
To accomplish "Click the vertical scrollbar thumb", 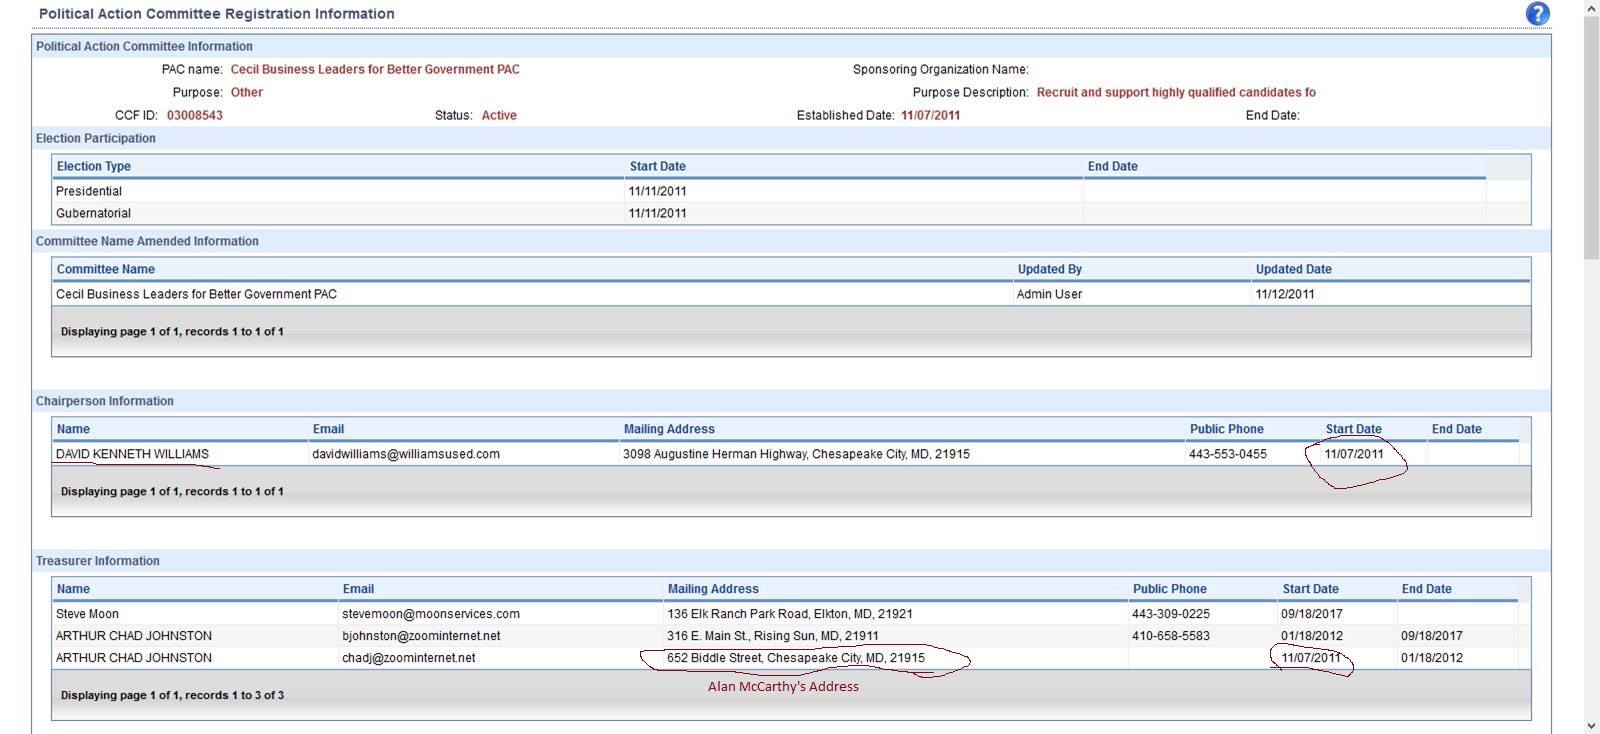I will click(x=1591, y=140).
